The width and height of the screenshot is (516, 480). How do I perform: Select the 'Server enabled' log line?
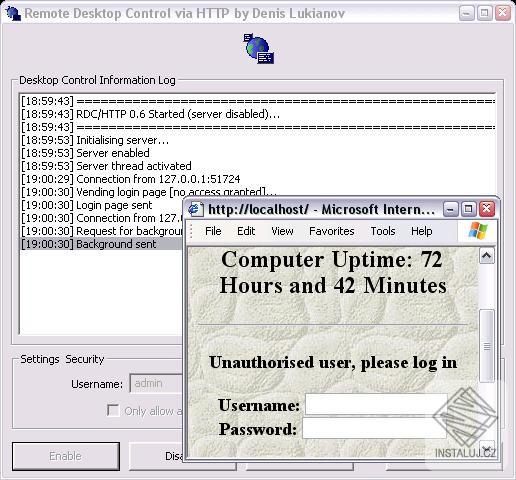(x=85, y=153)
